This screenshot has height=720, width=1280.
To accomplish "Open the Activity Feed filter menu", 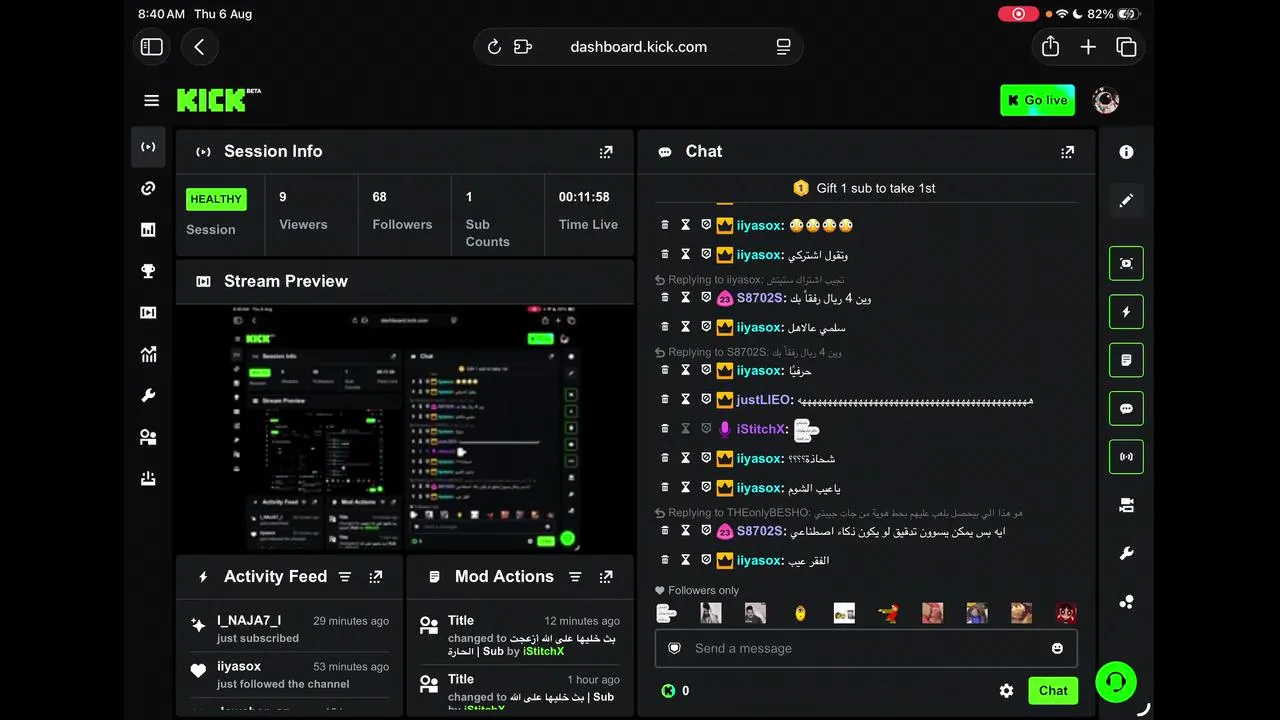I will click(x=345, y=577).
